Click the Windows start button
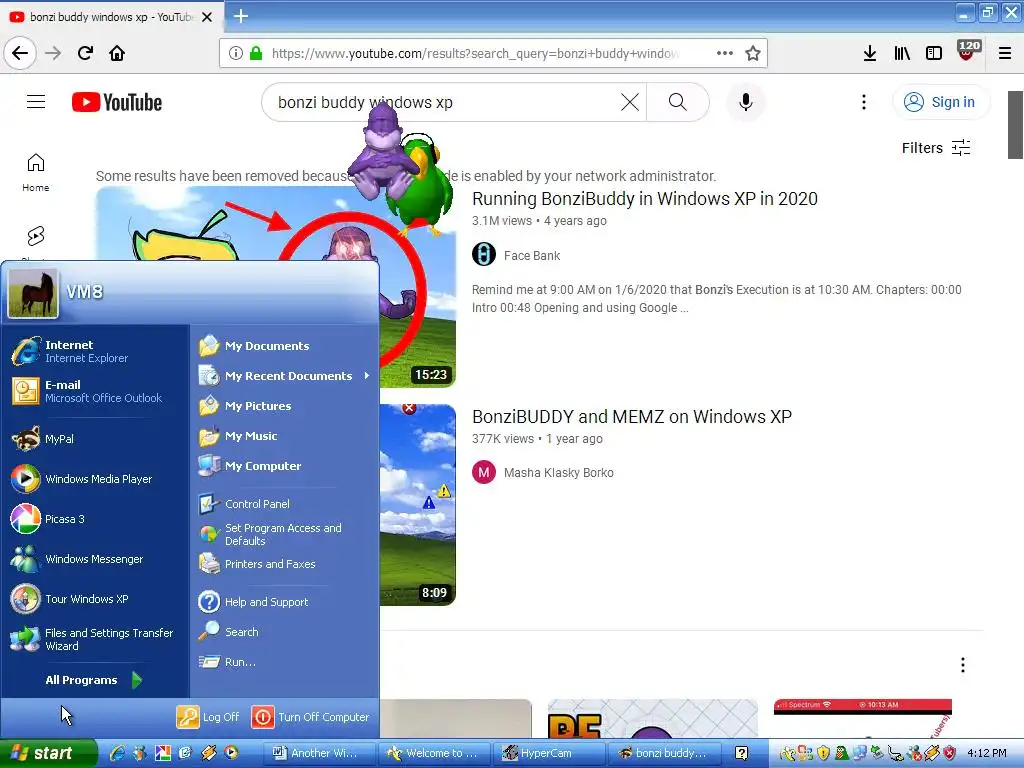Image resolution: width=1024 pixels, height=768 pixels. tap(47, 753)
